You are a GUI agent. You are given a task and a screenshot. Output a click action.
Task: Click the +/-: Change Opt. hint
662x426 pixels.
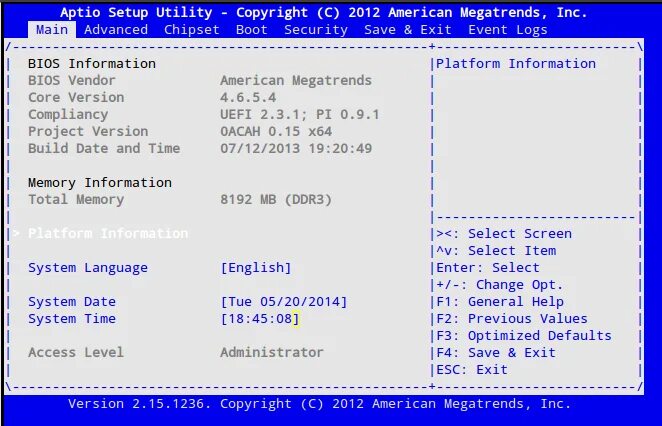tap(500, 285)
